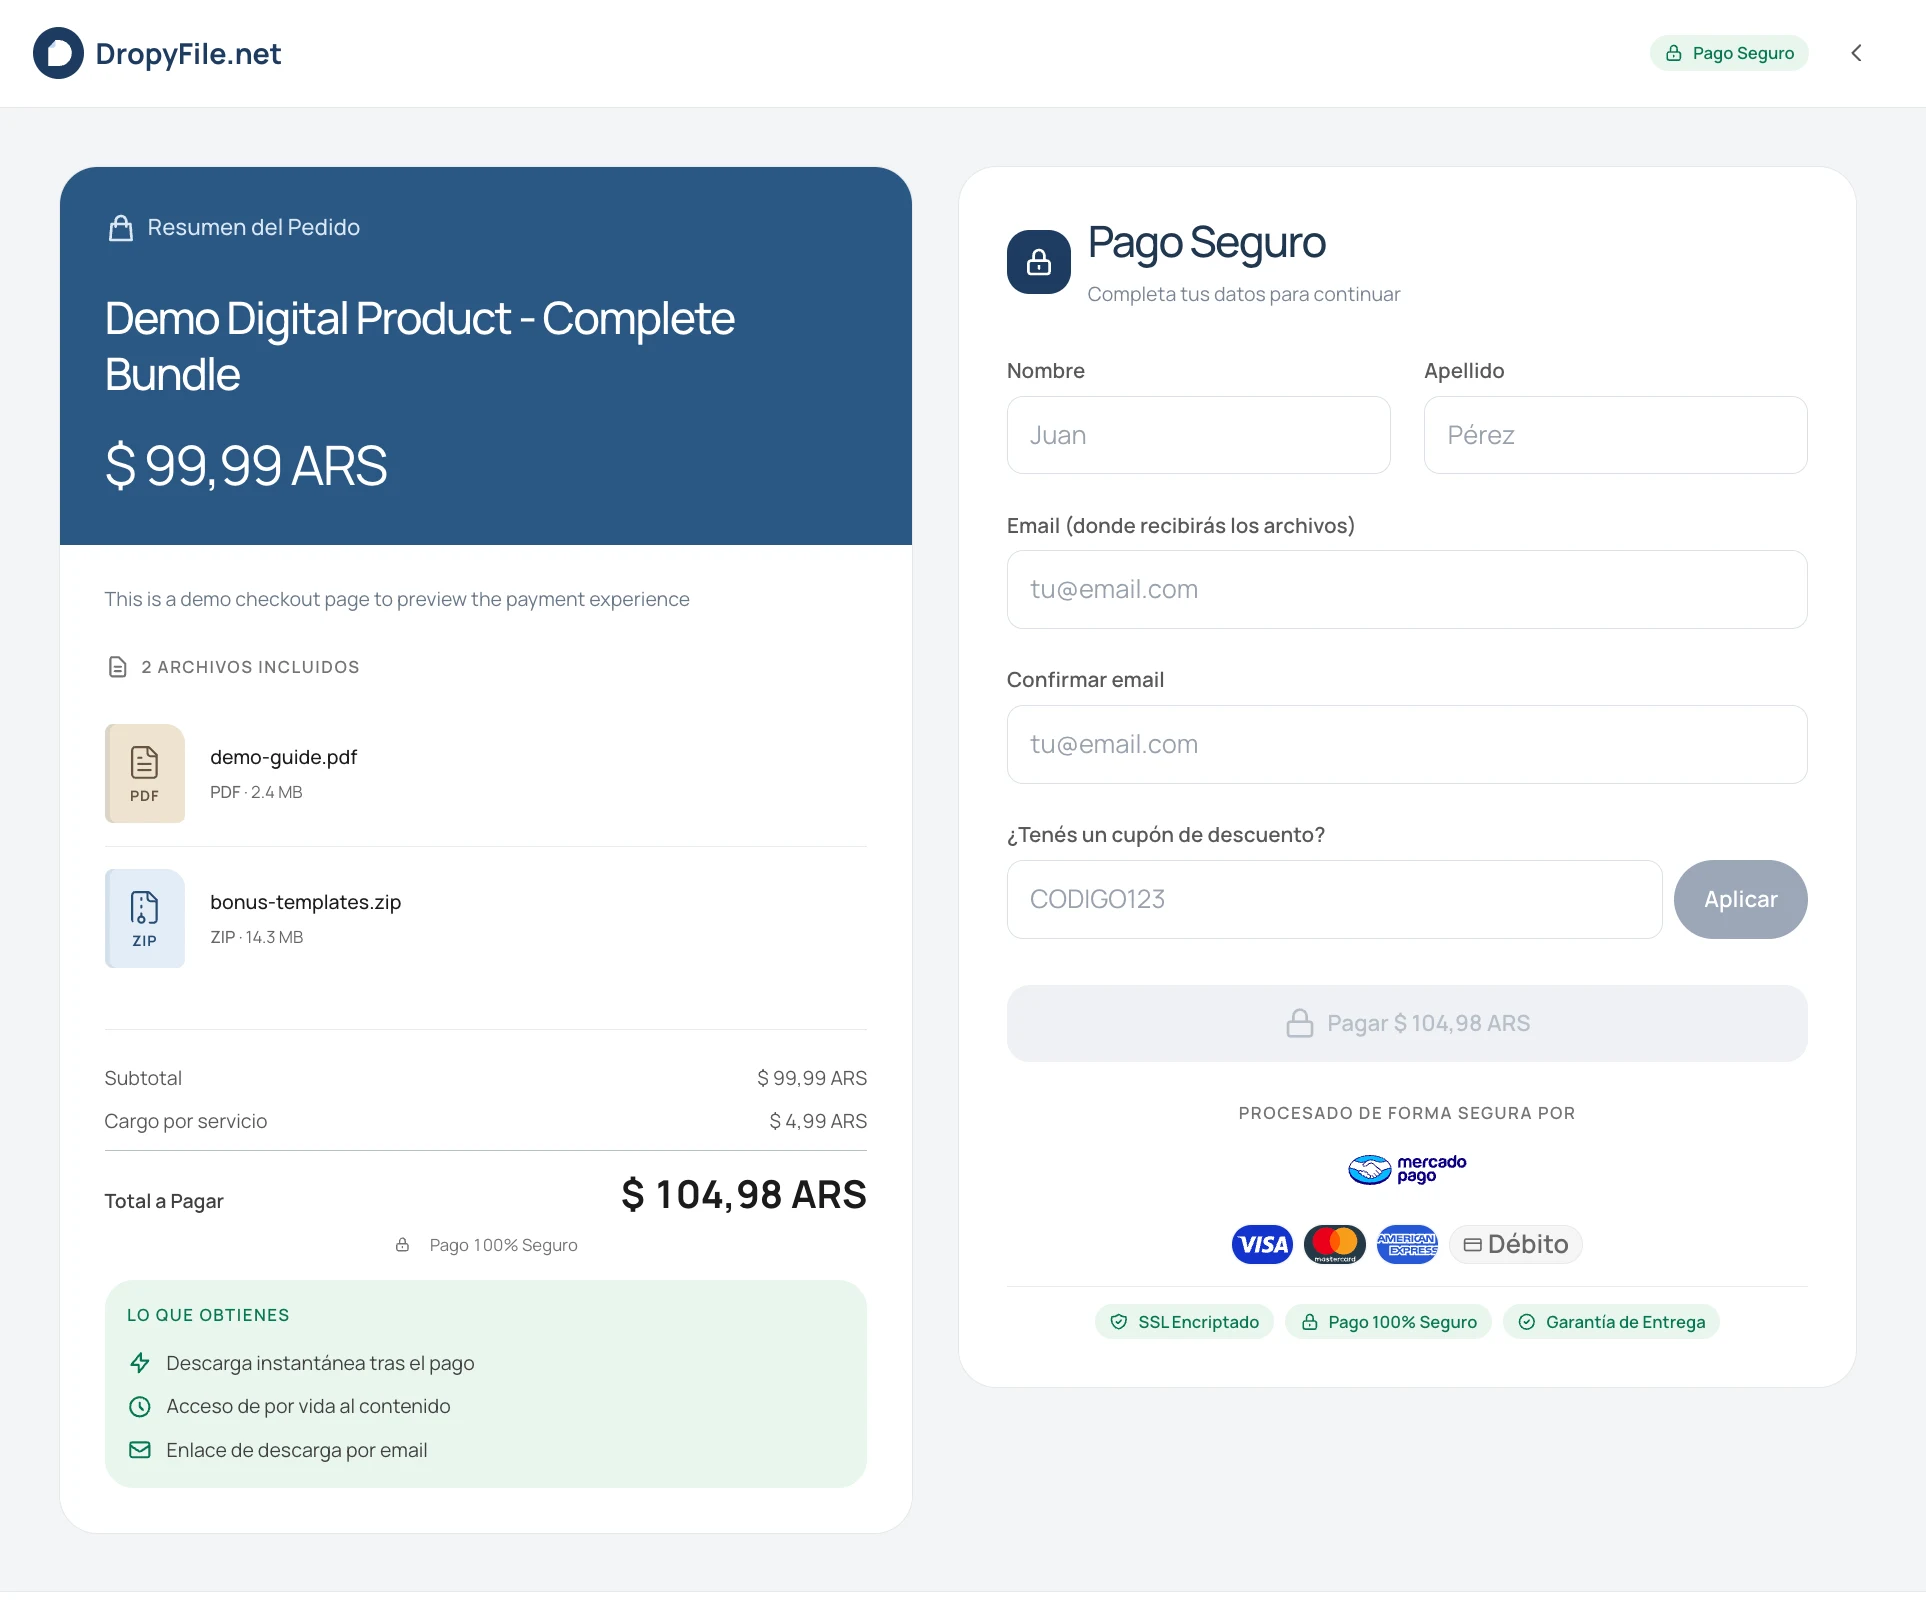The image size is (1926, 1606).
Task: Click the Pago Seguro badge in the header
Action: click(1729, 53)
